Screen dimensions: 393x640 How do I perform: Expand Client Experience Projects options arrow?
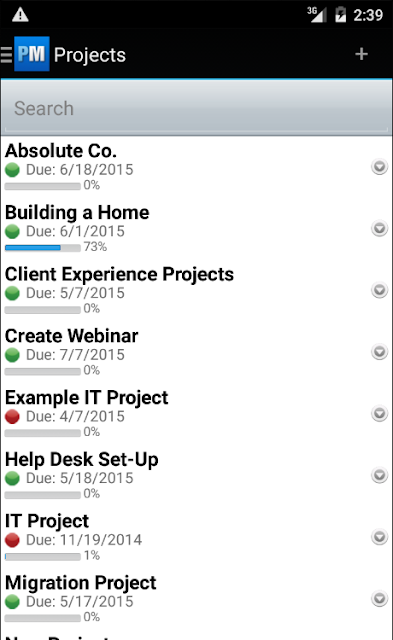click(x=380, y=290)
